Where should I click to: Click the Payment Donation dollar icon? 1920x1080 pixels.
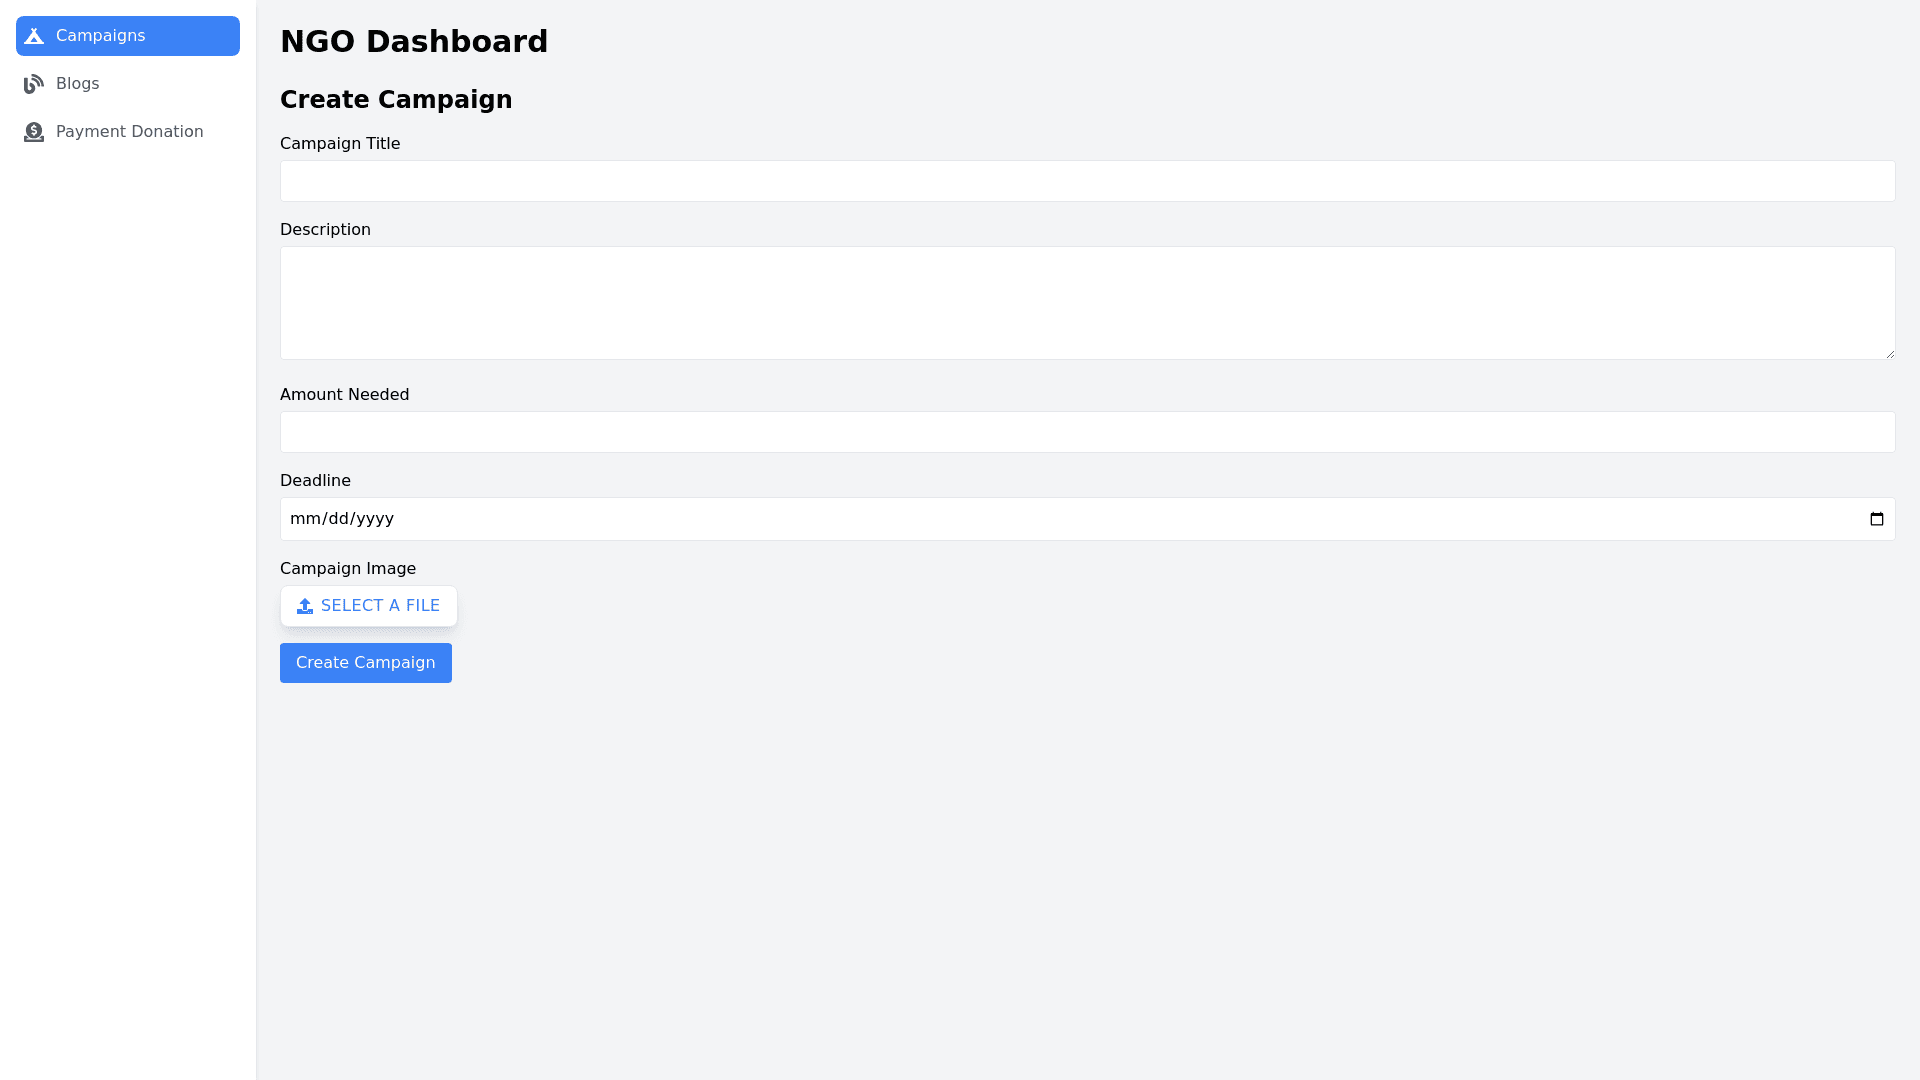(x=34, y=132)
